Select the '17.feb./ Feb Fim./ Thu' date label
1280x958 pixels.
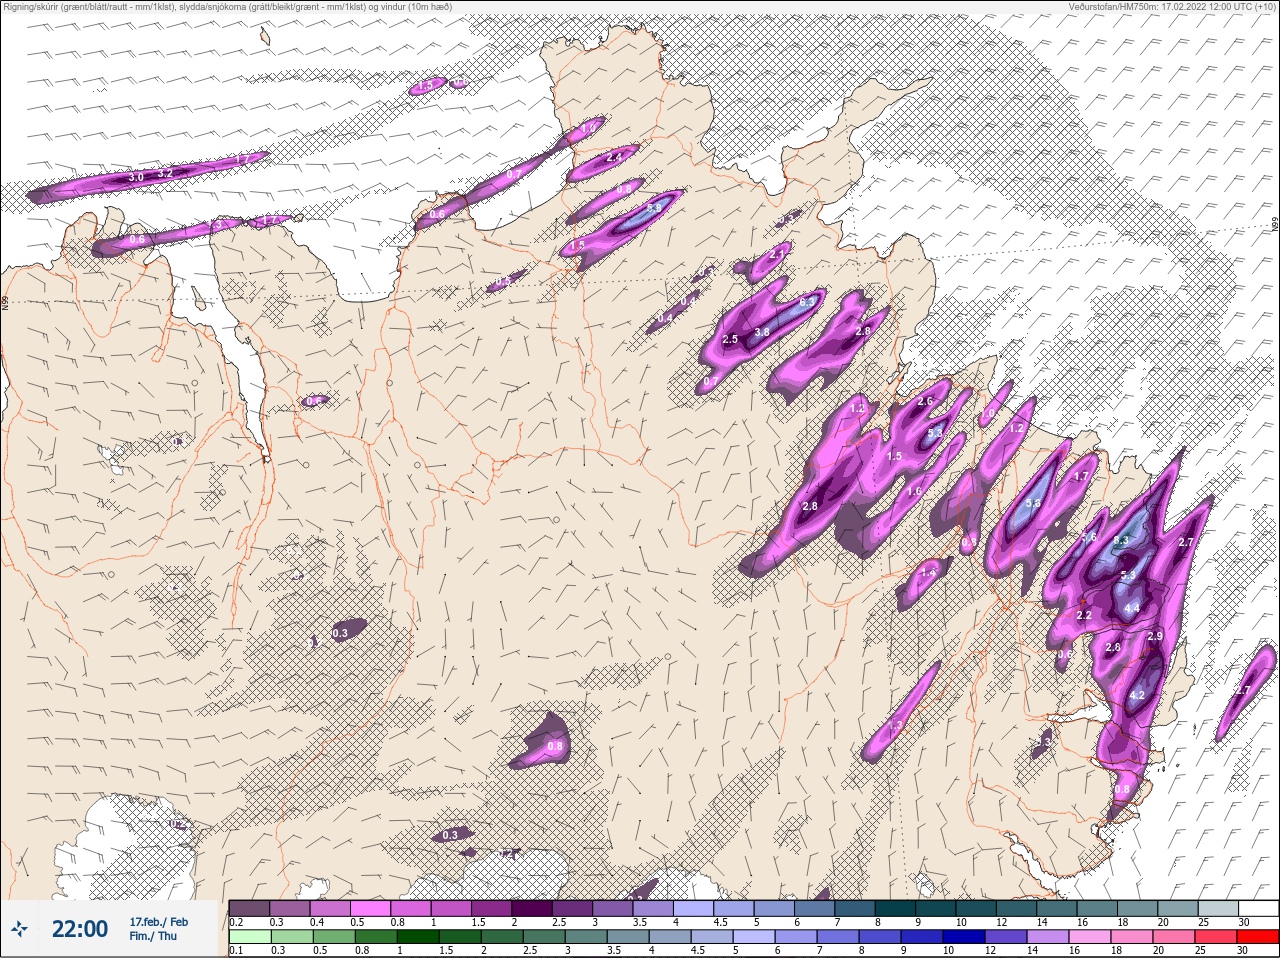coord(158,928)
